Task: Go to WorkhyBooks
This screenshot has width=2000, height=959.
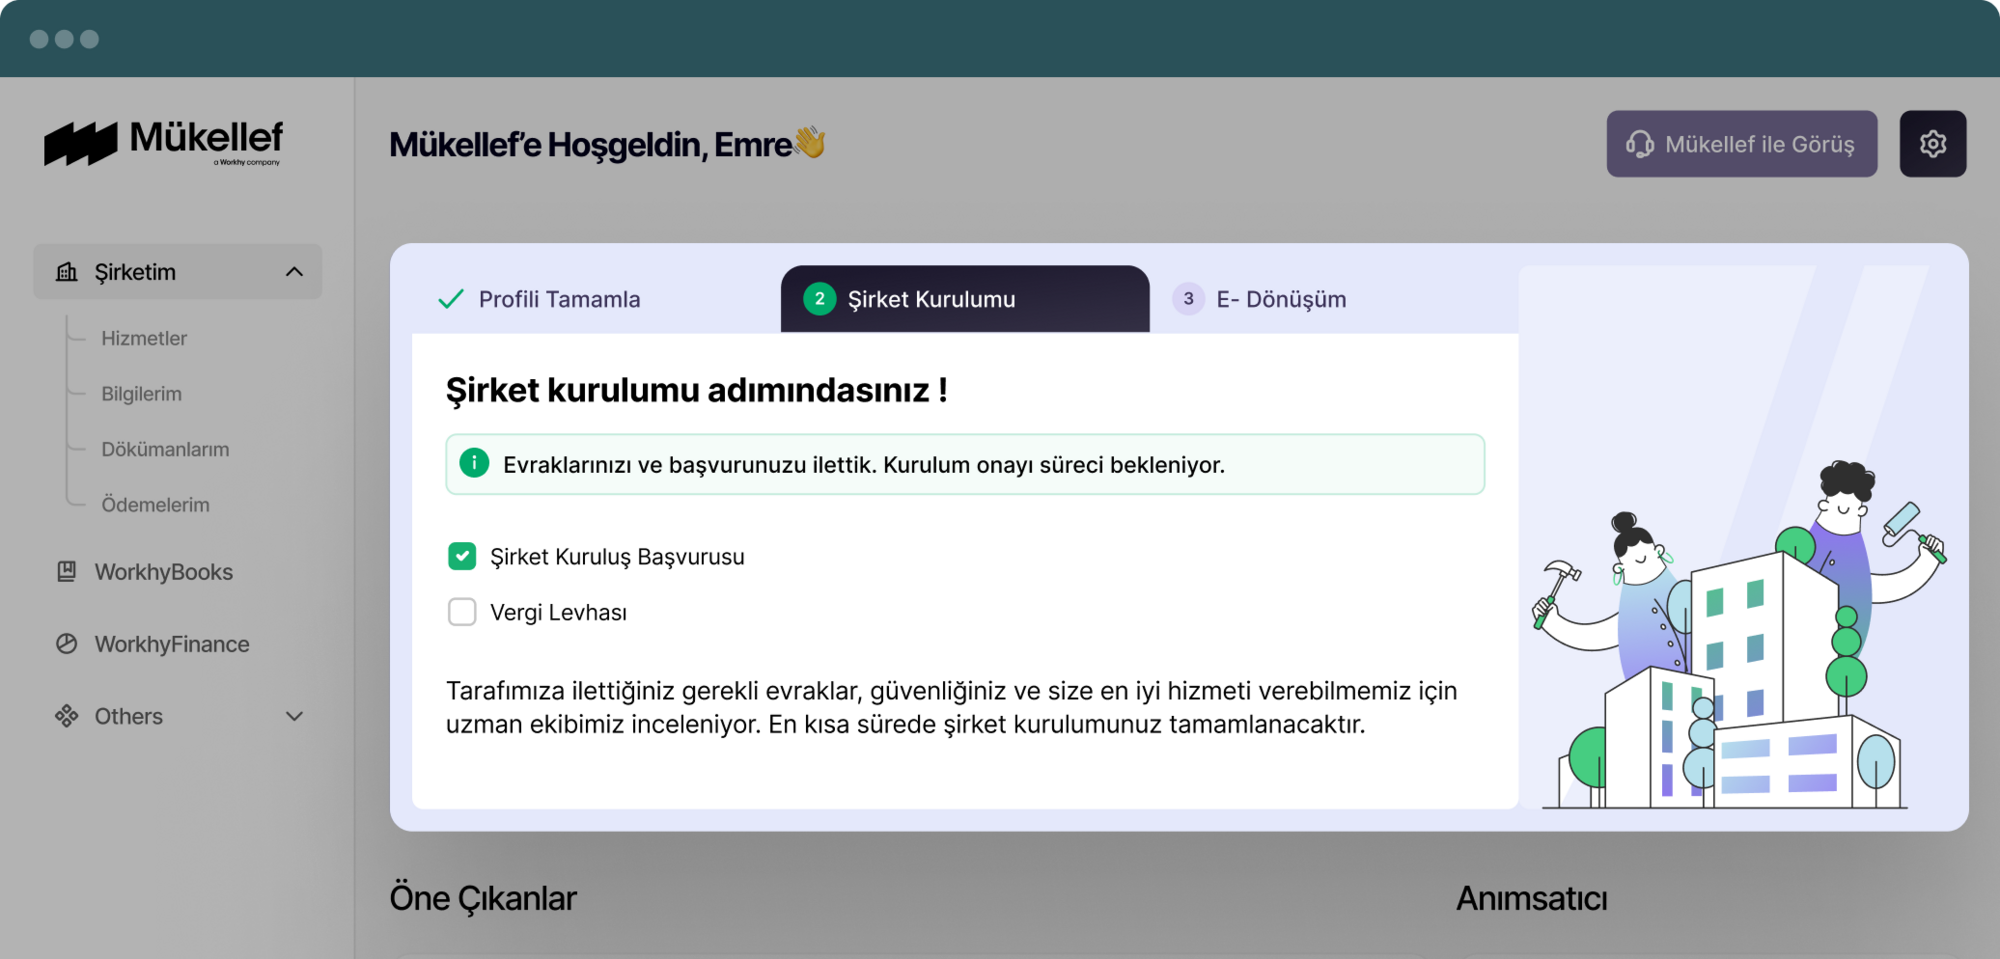Action: 163,572
